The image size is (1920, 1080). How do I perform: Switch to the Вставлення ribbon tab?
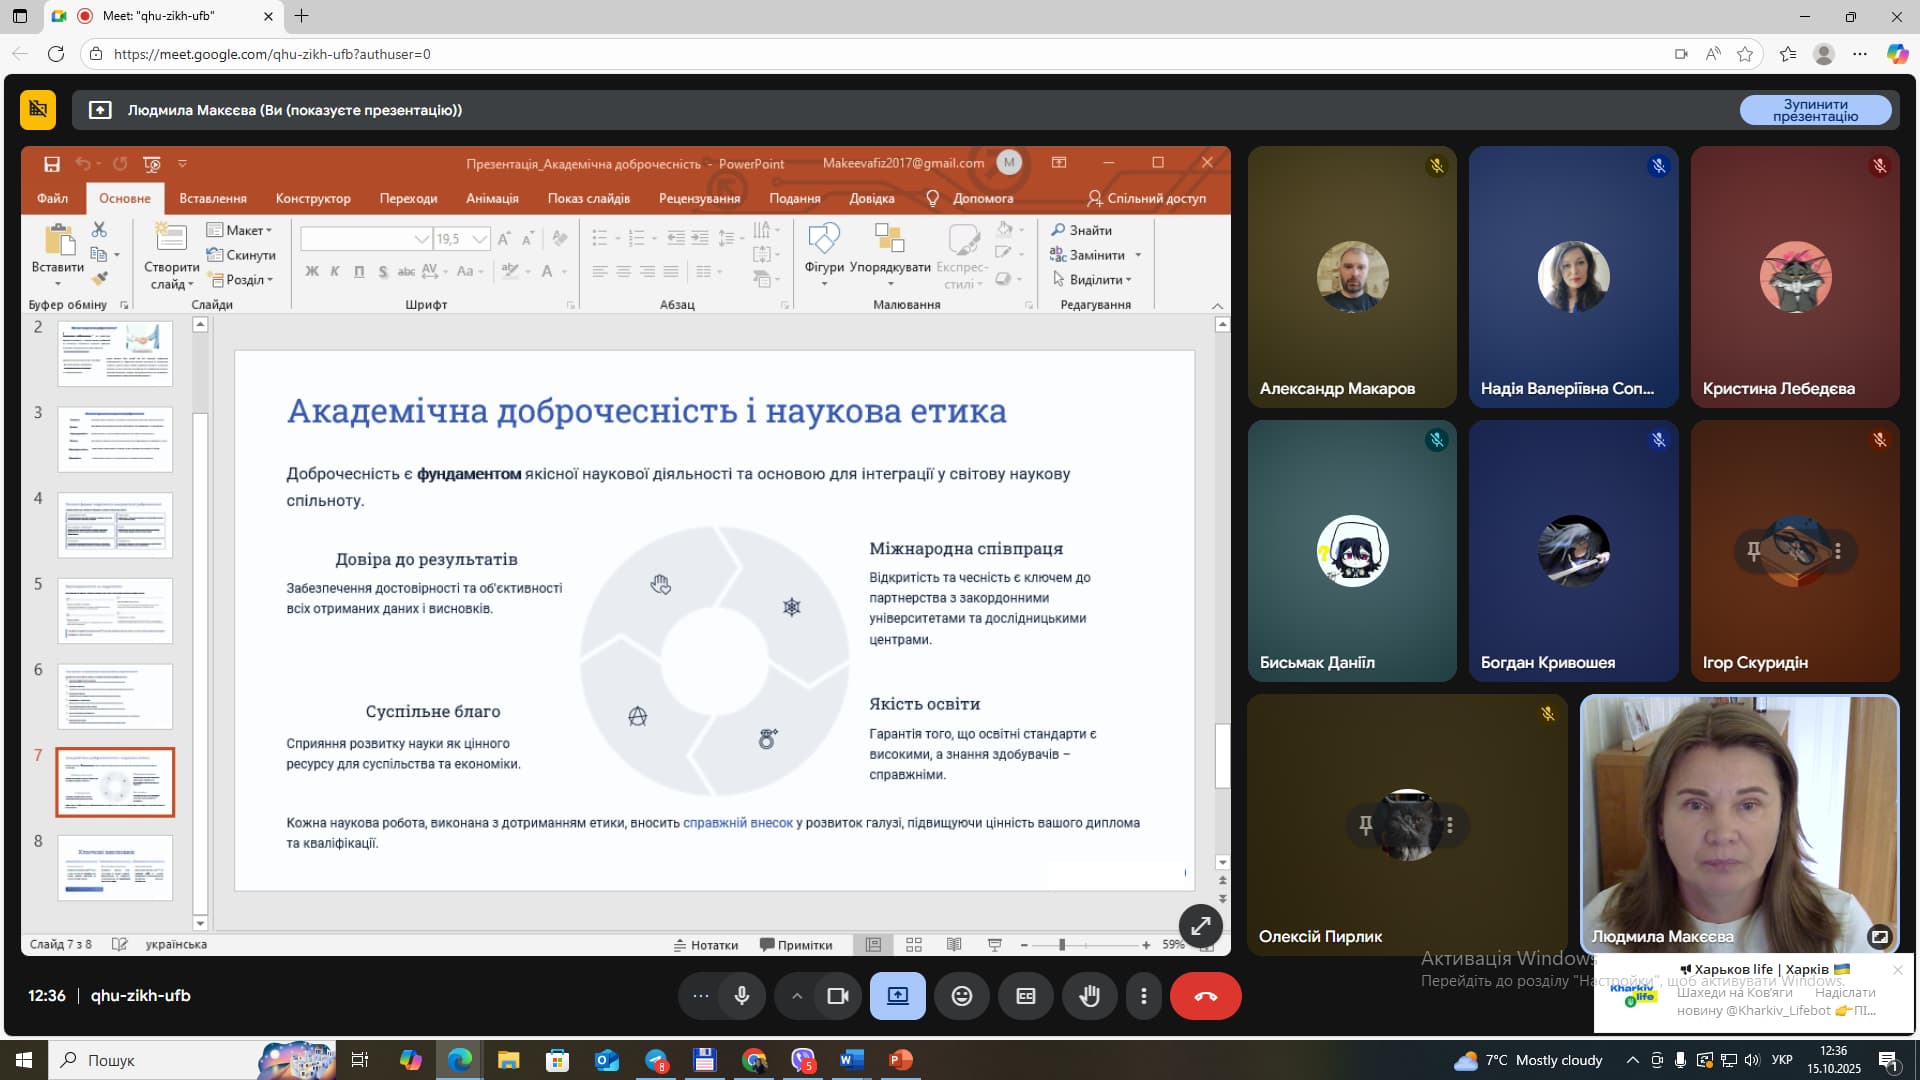click(212, 198)
